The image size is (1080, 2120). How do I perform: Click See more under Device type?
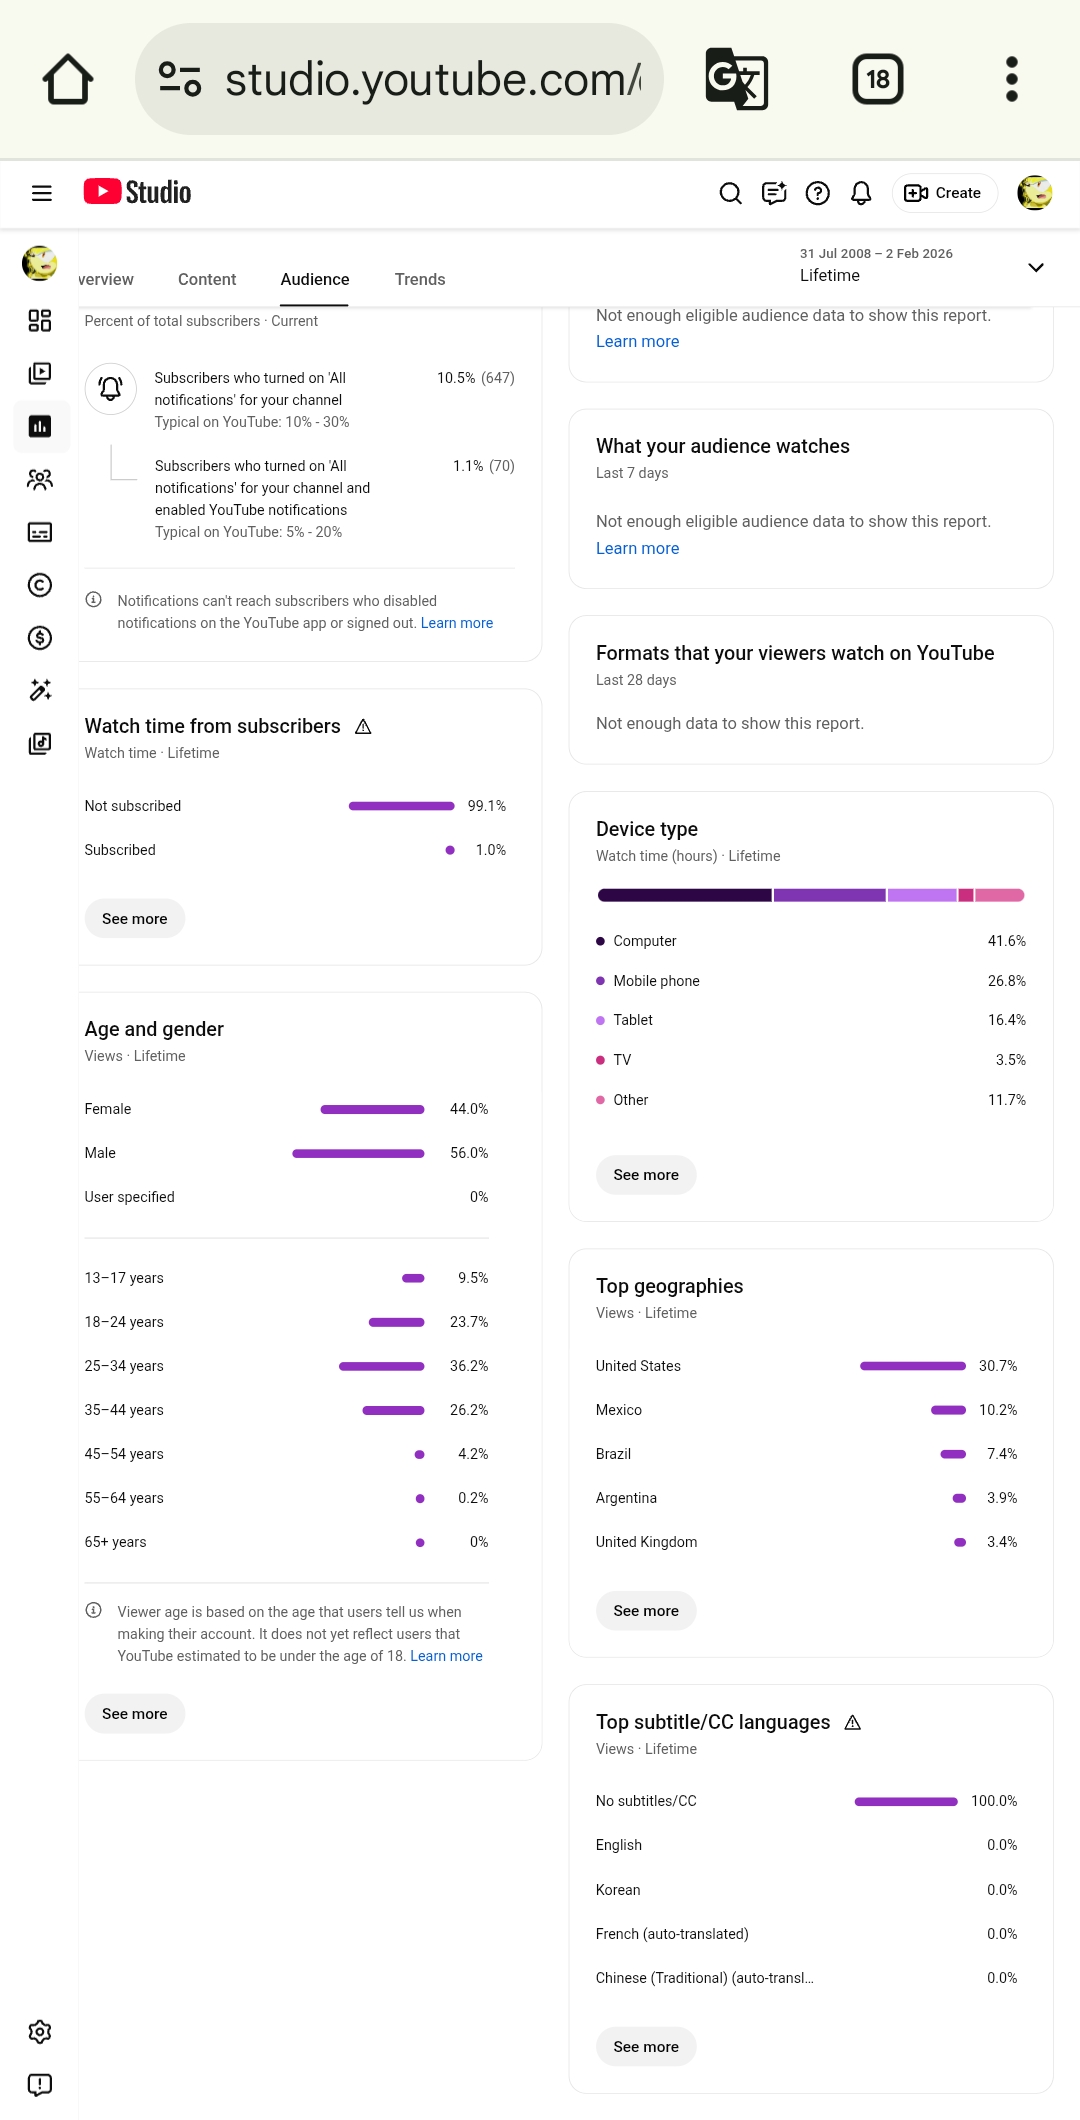point(646,1175)
